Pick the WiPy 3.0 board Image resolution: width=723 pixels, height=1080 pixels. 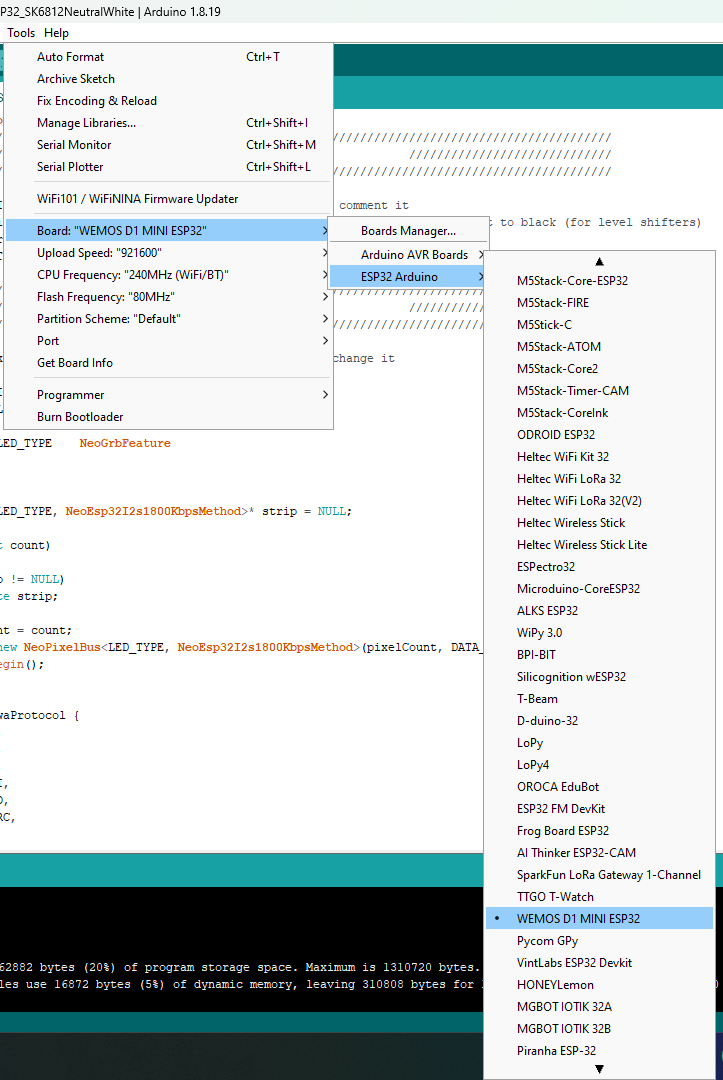click(599, 632)
